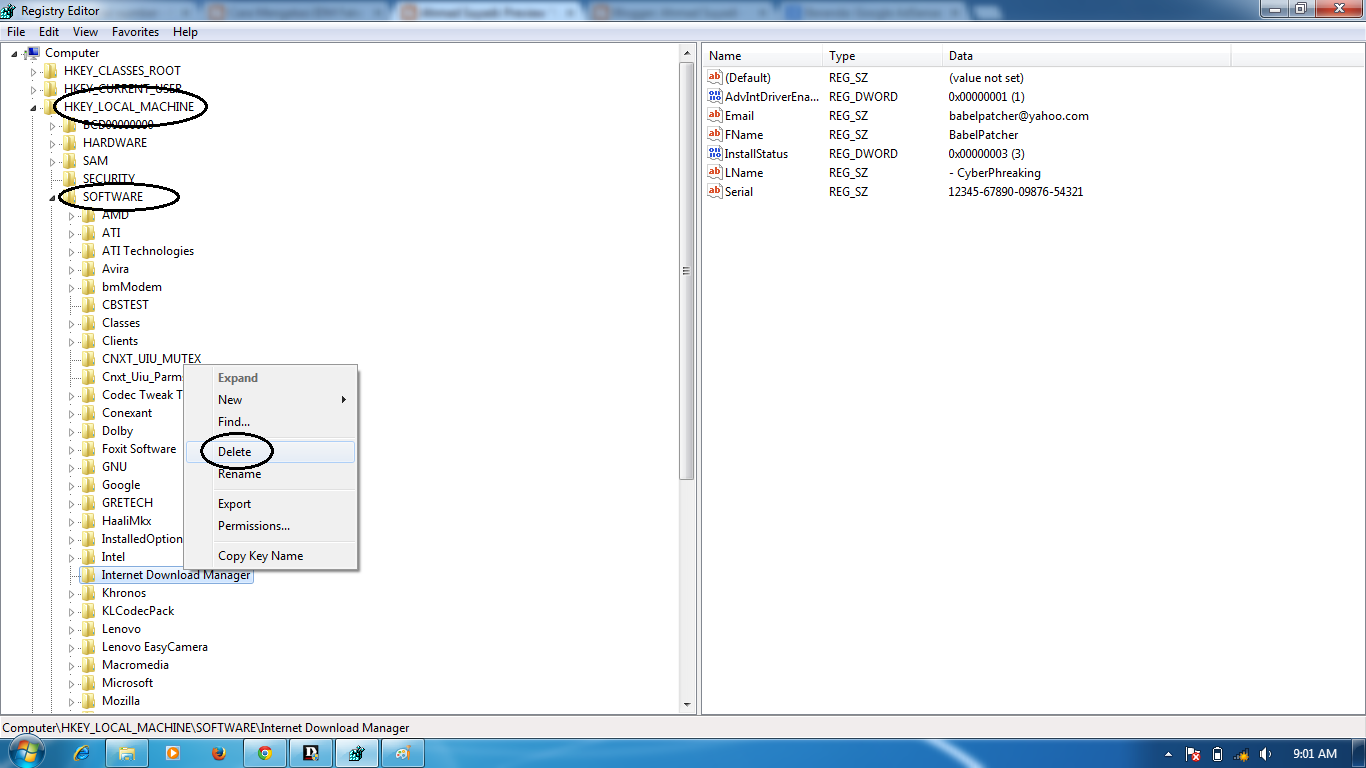The image size is (1366, 768).
Task: Collapse the SOFTWARE key
Action: 52,197
